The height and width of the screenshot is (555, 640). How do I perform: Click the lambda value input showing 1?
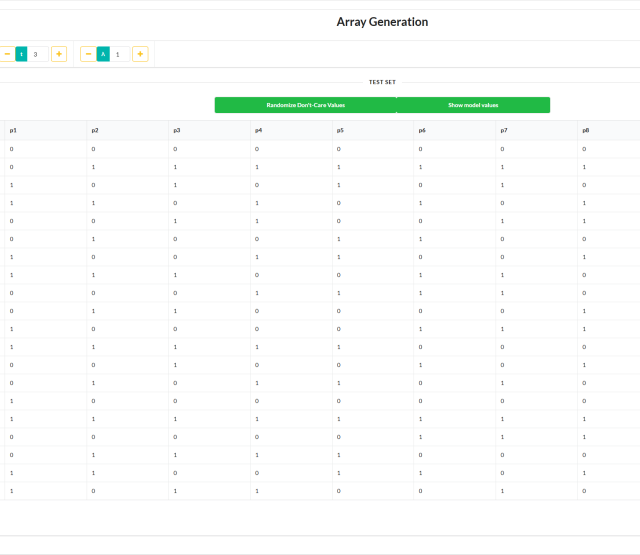[120, 54]
